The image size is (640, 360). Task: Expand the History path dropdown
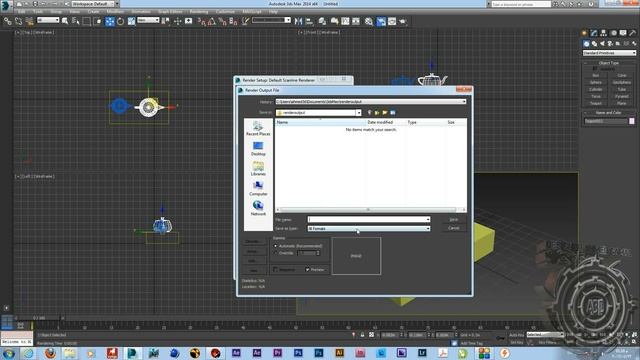point(464,102)
